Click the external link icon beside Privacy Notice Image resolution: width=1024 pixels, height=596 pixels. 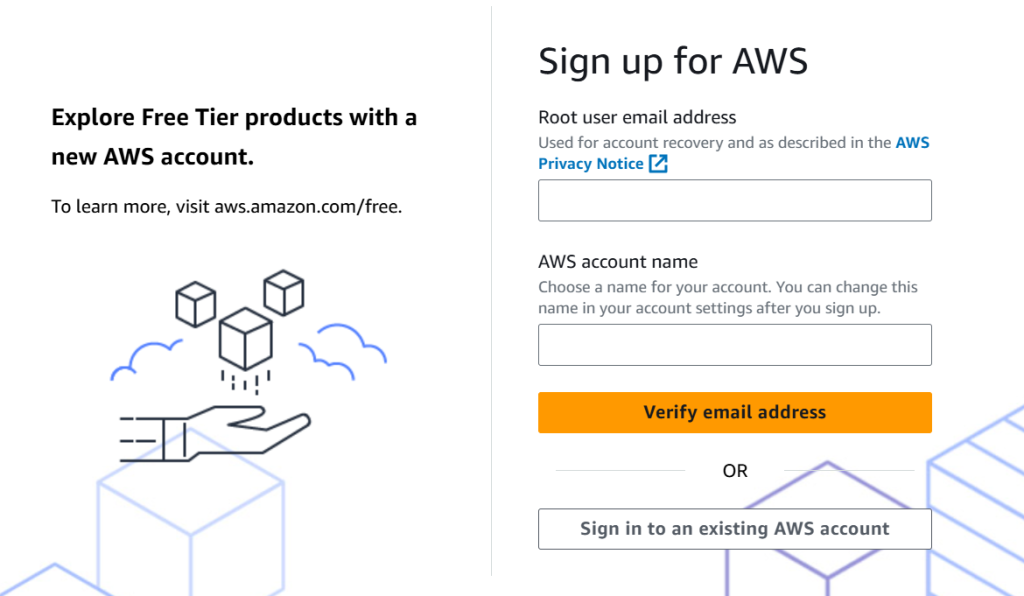658,164
